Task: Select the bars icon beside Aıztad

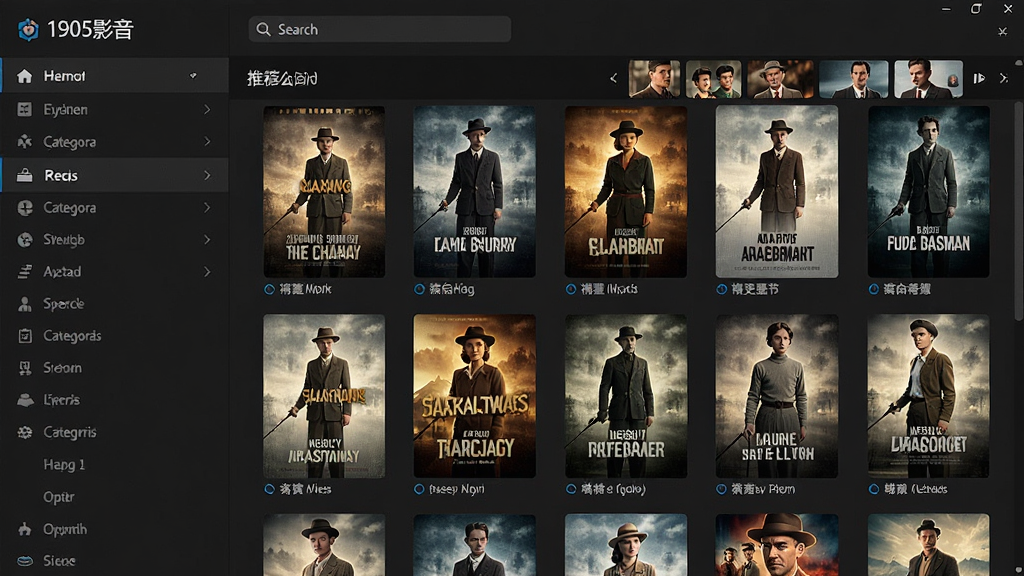Action: [x=25, y=272]
